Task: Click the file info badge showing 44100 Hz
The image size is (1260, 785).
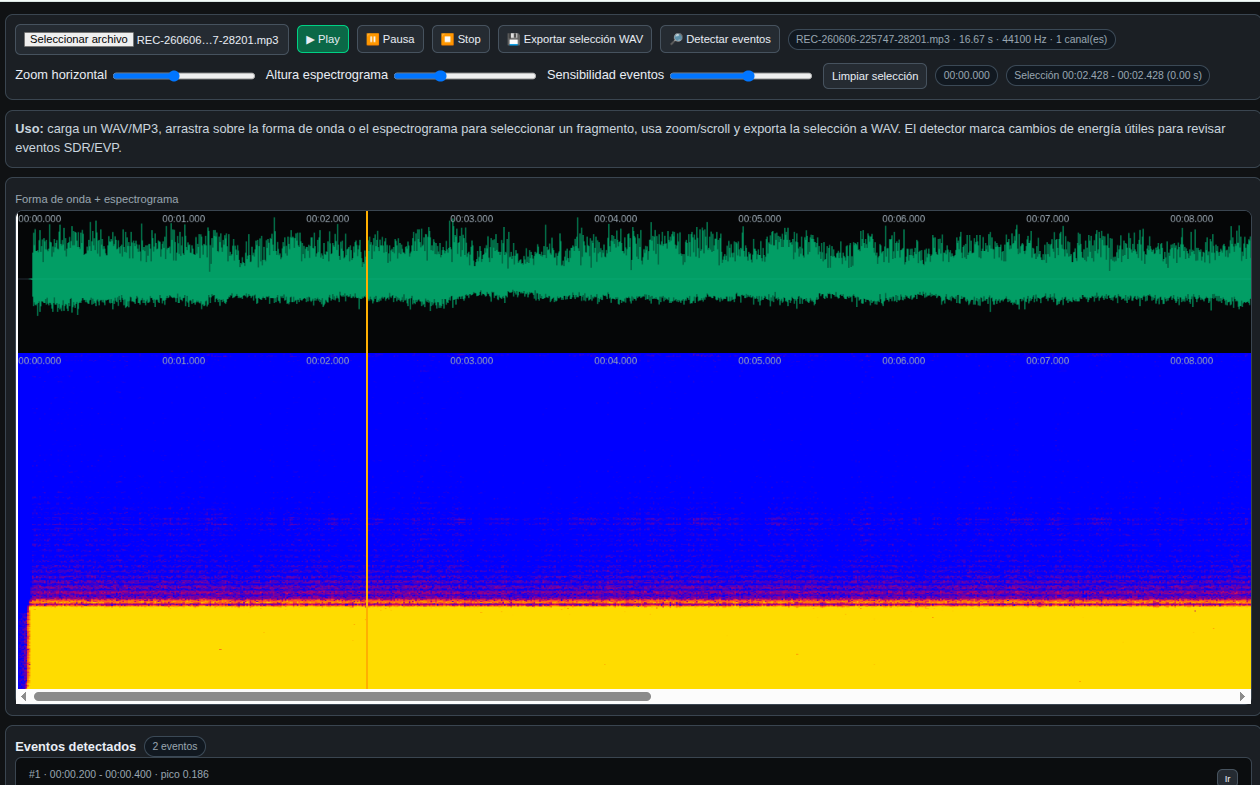Action: point(952,39)
